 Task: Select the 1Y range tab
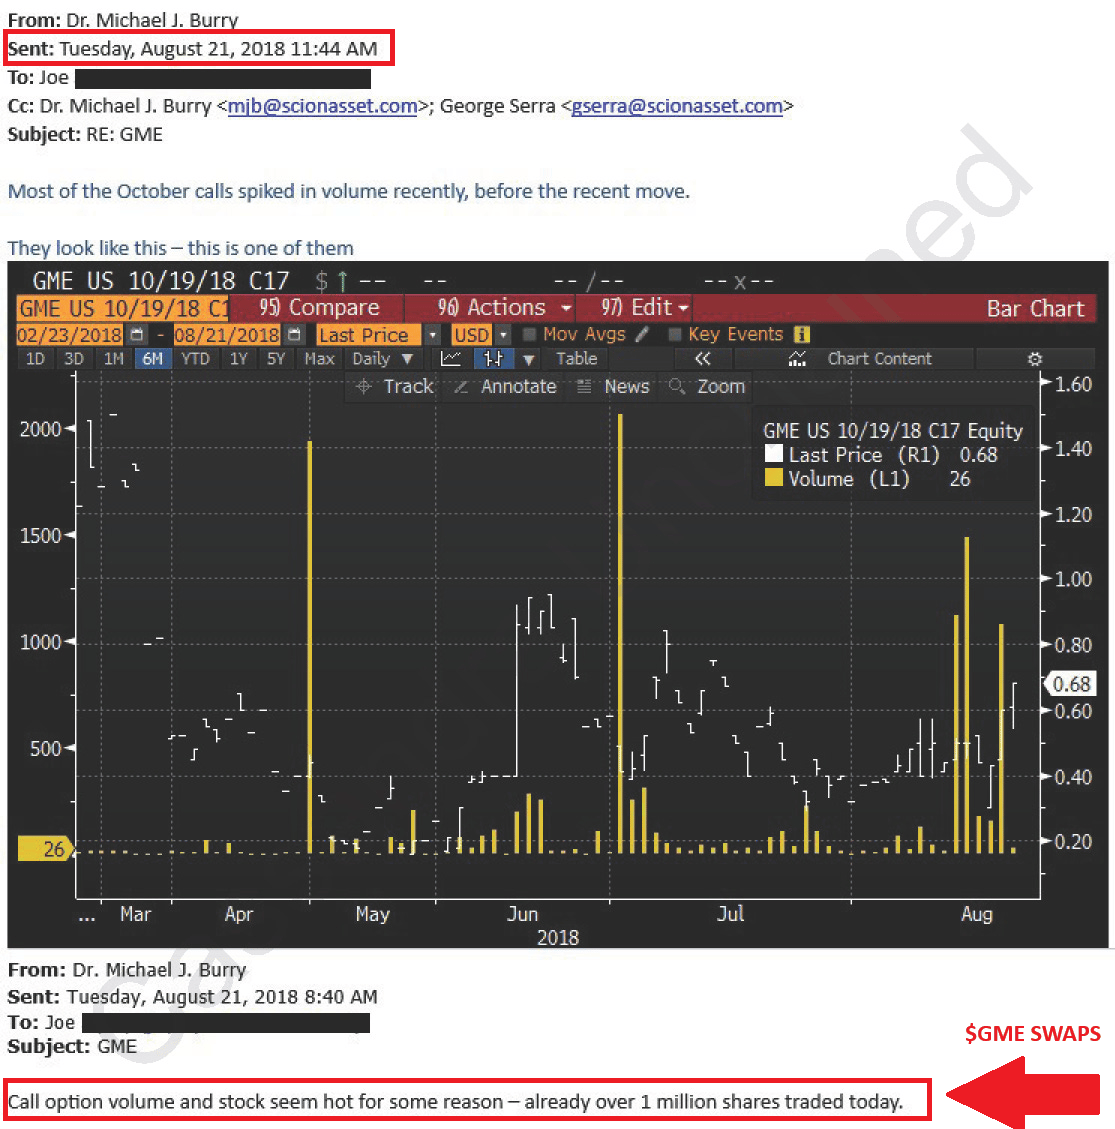238,359
